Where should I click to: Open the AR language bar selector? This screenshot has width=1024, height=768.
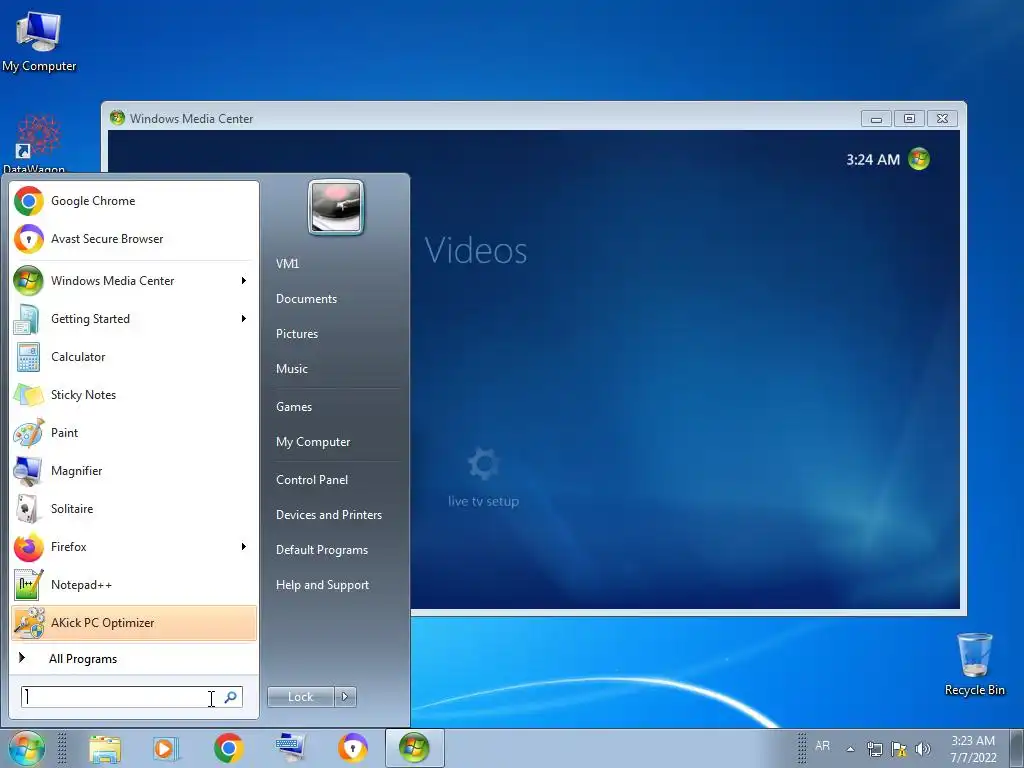tap(822, 746)
